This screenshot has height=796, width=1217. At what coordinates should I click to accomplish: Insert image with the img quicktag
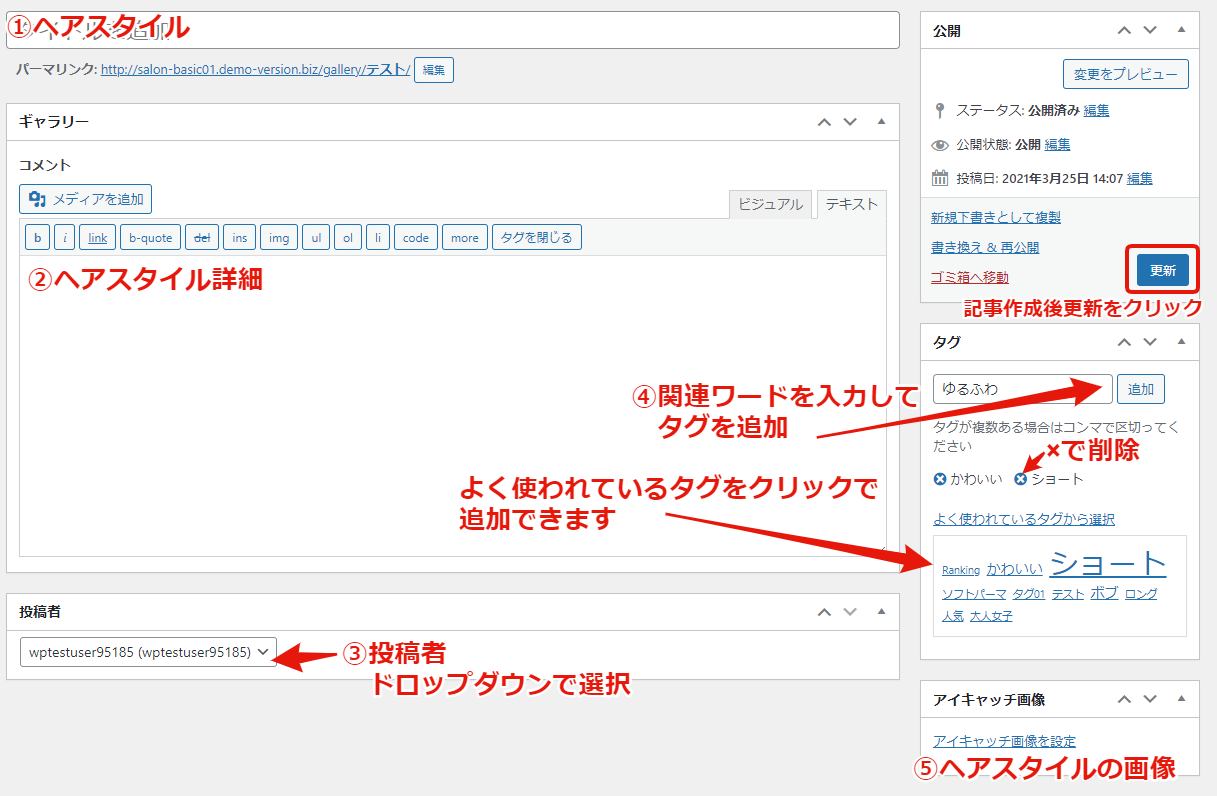(x=279, y=238)
